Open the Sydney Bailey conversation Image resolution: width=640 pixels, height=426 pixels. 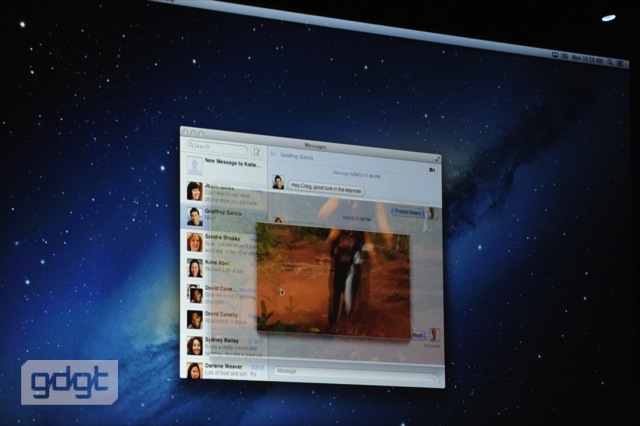coord(224,346)
